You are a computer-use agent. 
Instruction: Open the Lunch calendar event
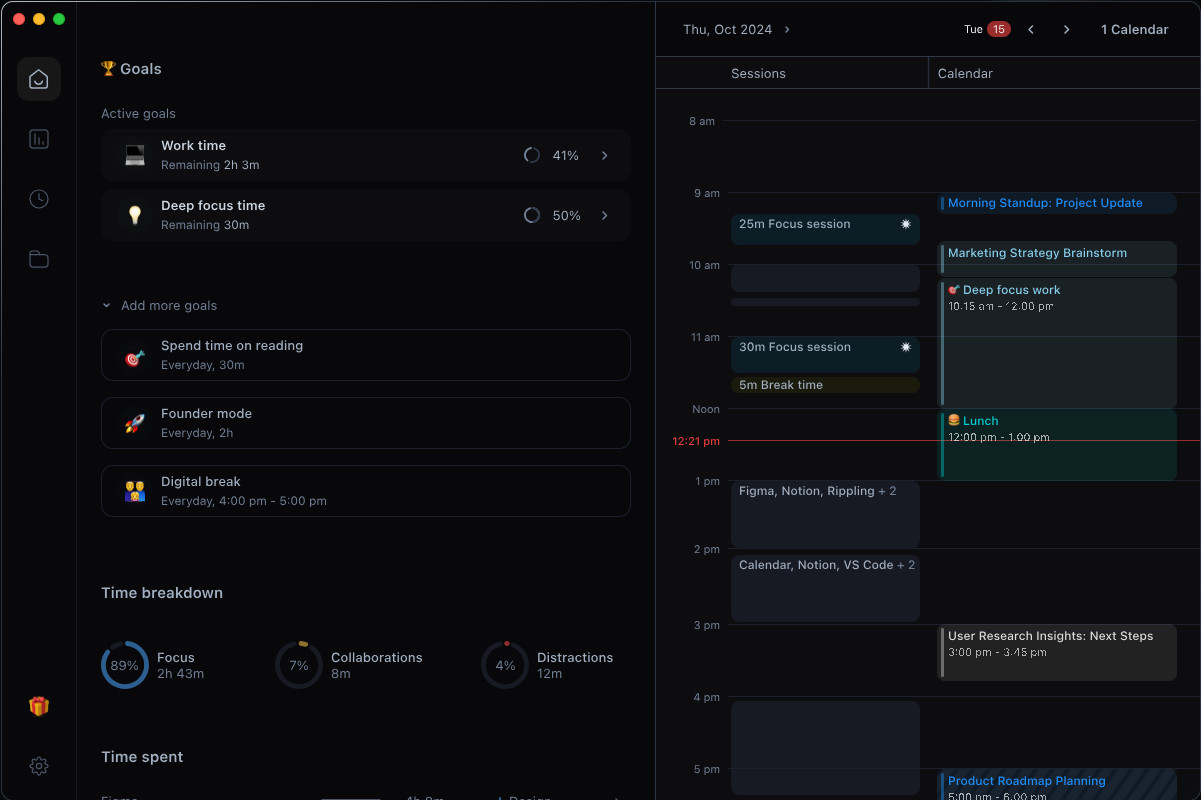(x=1057, y=444)
